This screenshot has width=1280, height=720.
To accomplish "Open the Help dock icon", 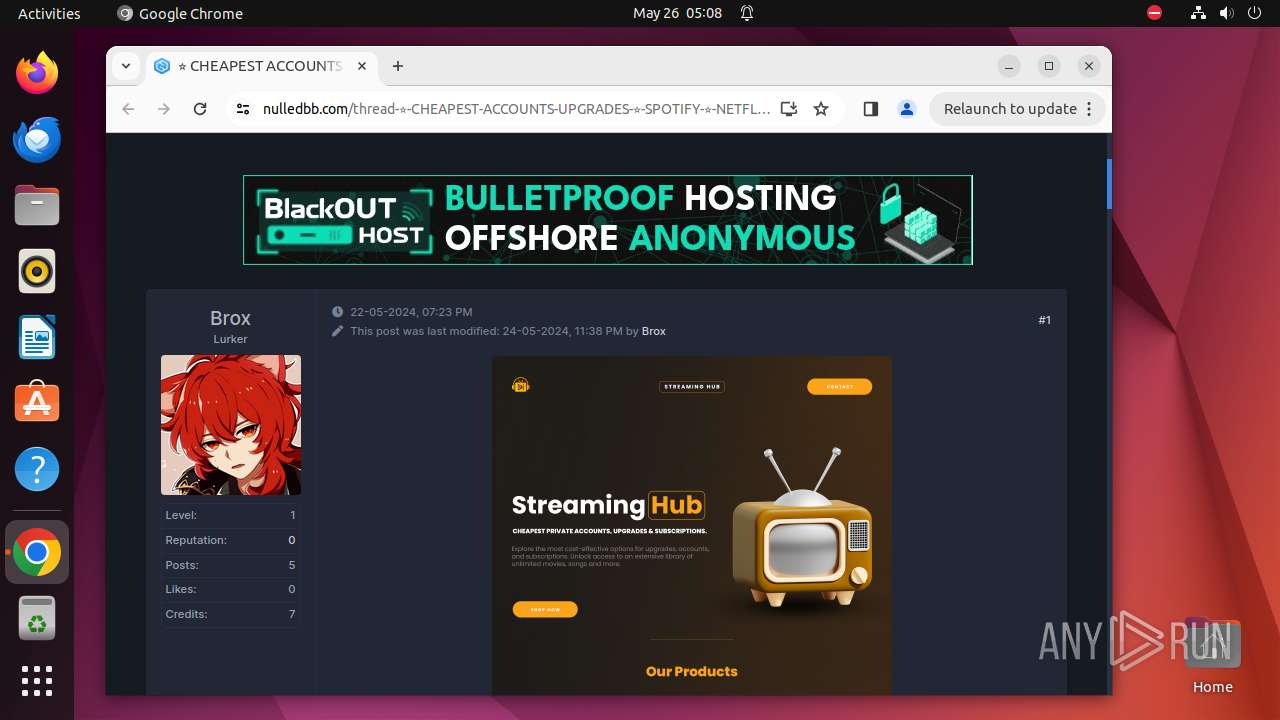I will [37, 469].
